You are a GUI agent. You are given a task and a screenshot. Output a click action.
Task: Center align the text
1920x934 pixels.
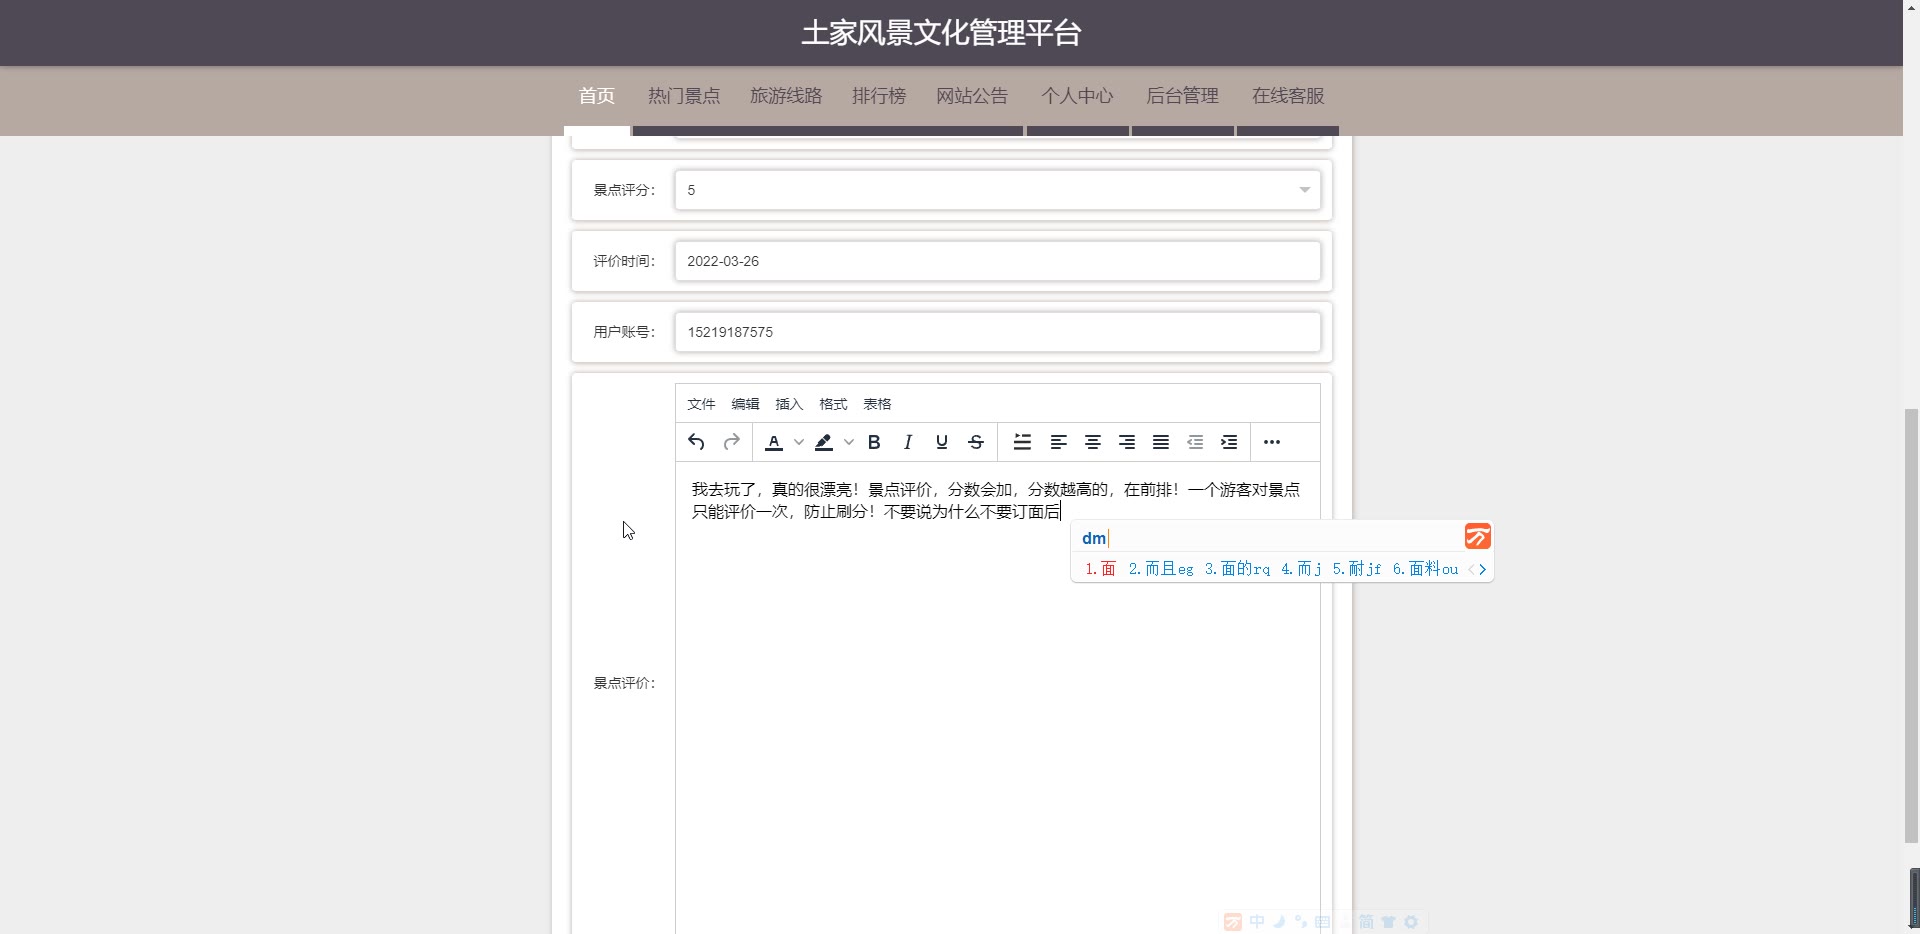1093,442
